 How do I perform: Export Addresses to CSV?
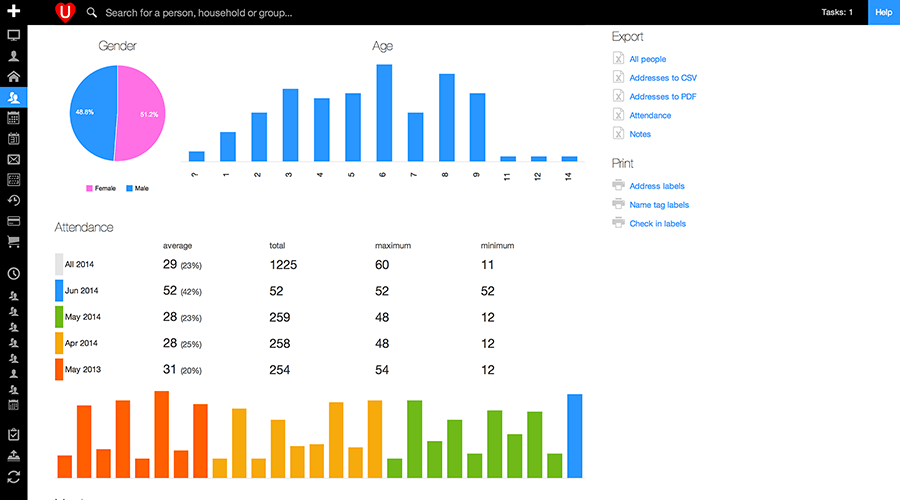[x=662, y=78]
